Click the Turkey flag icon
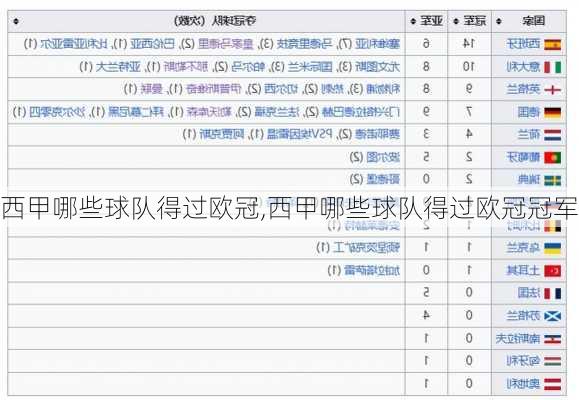Viewport: 579px width, 400px height. point(552,271)
